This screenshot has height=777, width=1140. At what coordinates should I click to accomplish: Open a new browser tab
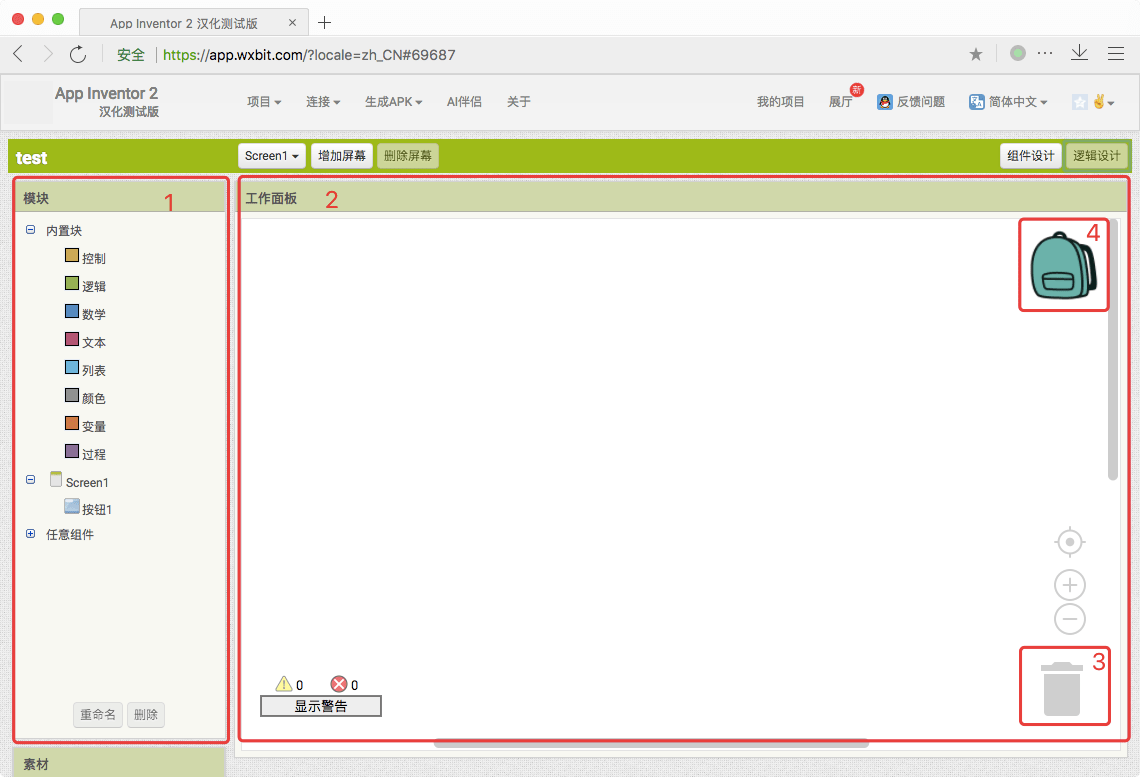pos(324,23)
